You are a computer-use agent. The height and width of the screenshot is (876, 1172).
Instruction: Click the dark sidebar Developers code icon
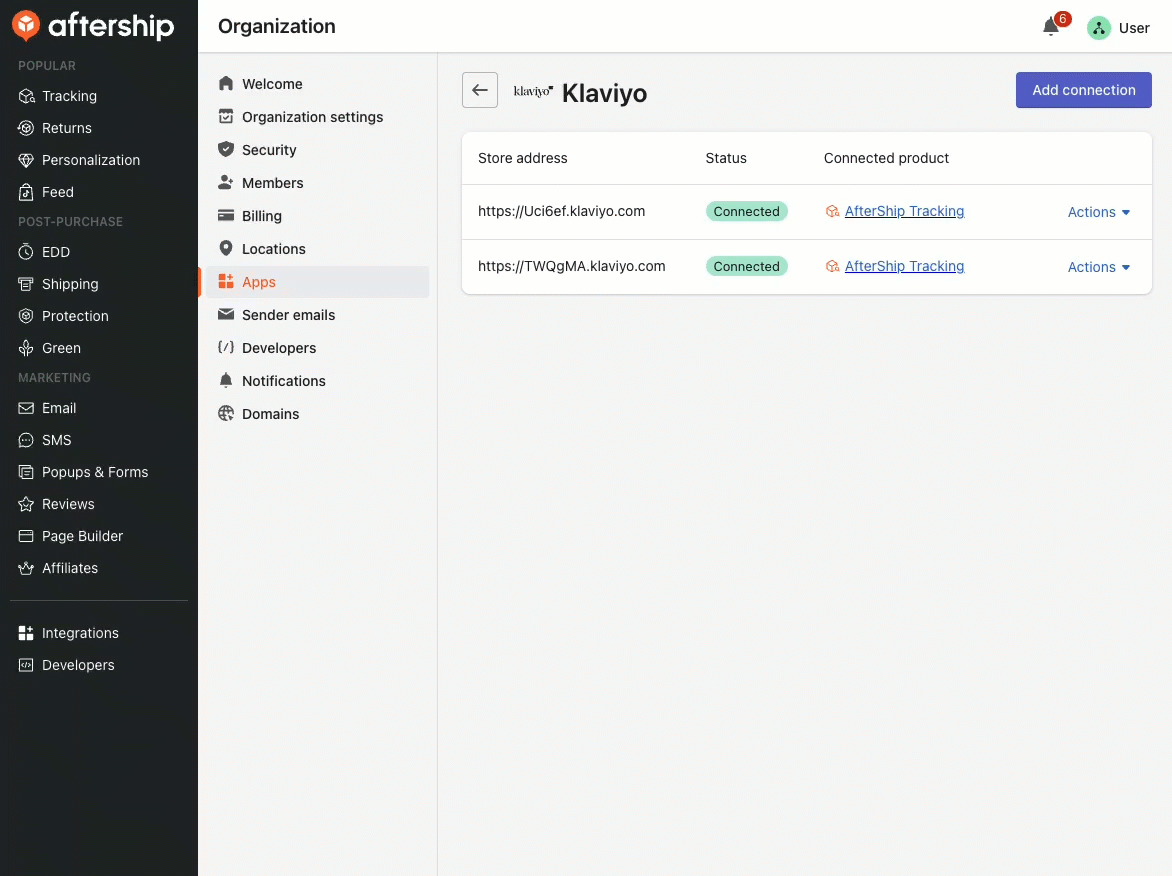tap(26, 665)
